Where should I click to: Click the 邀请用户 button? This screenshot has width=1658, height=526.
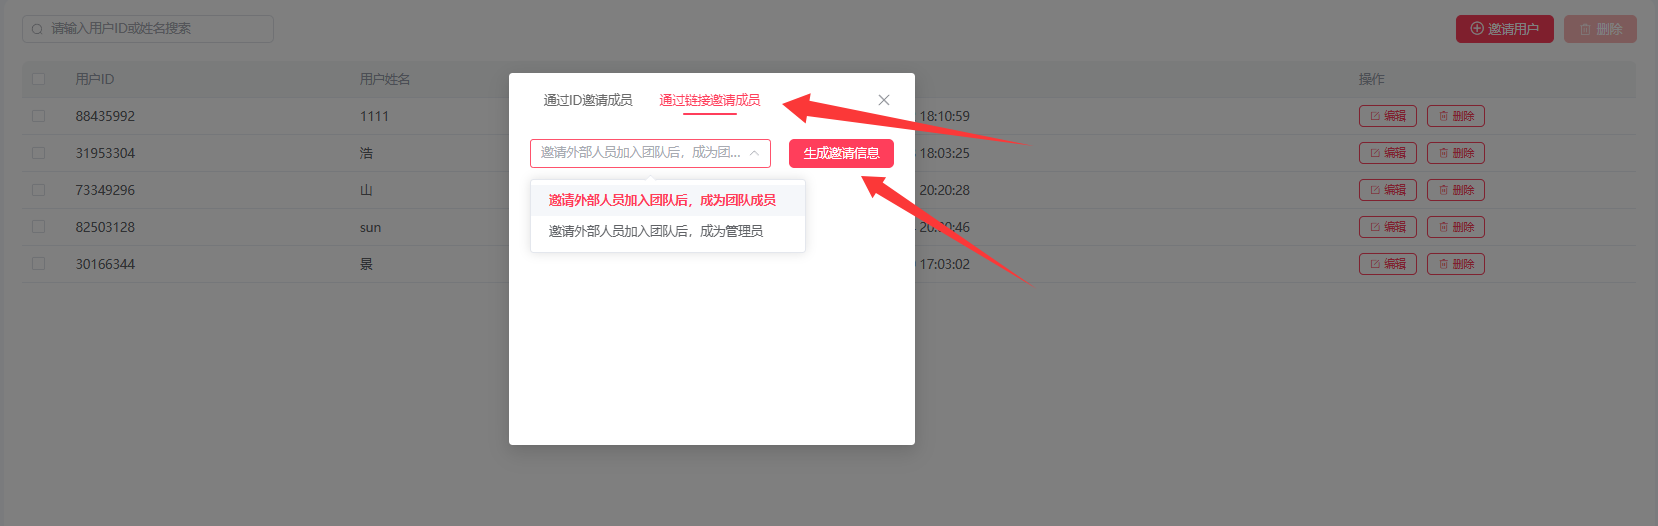click(x=1504, y=29)
